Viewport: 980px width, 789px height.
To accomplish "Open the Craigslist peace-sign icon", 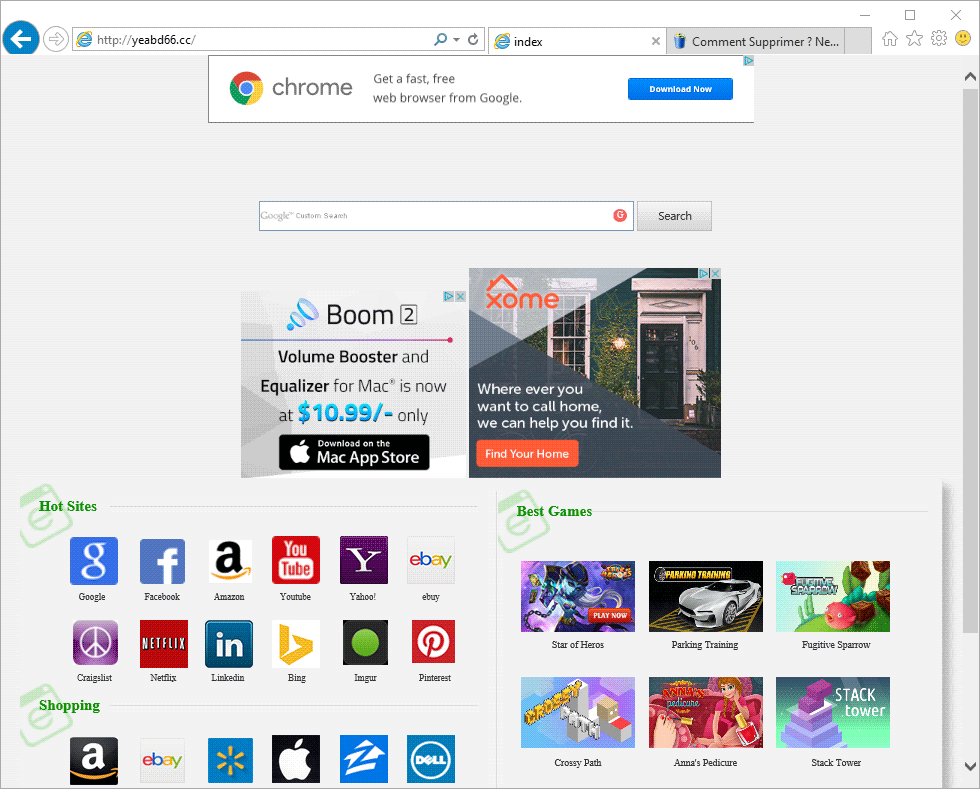I will tap(96, 642).
